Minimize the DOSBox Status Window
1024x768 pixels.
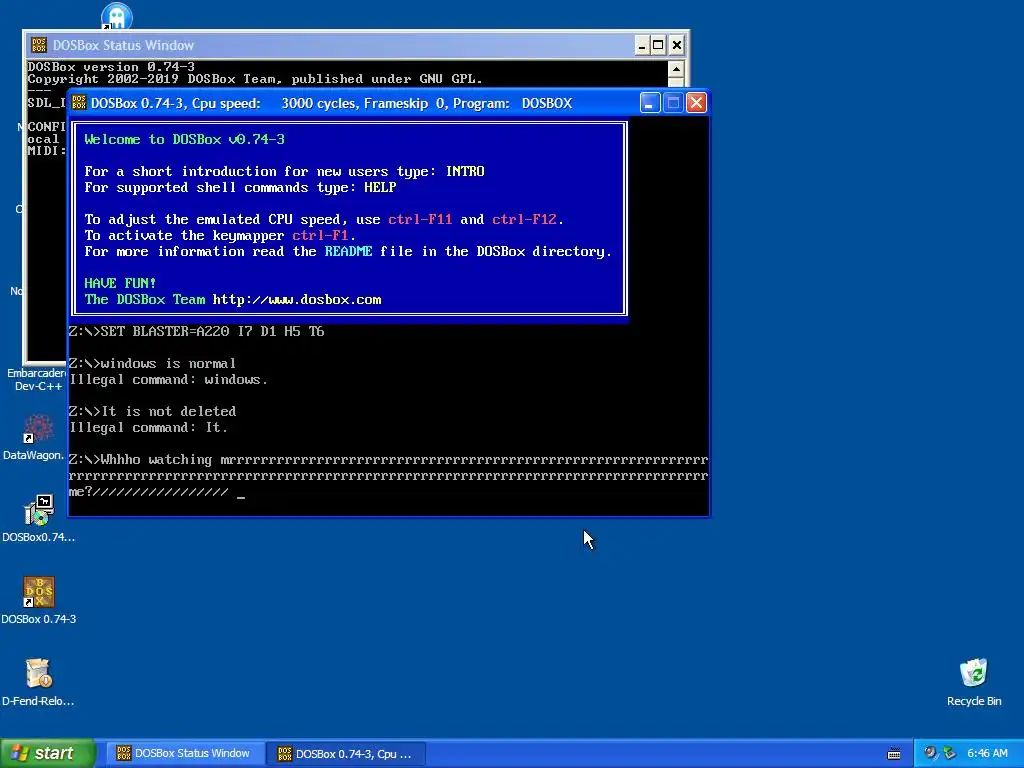pyautogui.click(x=642, y=45)
